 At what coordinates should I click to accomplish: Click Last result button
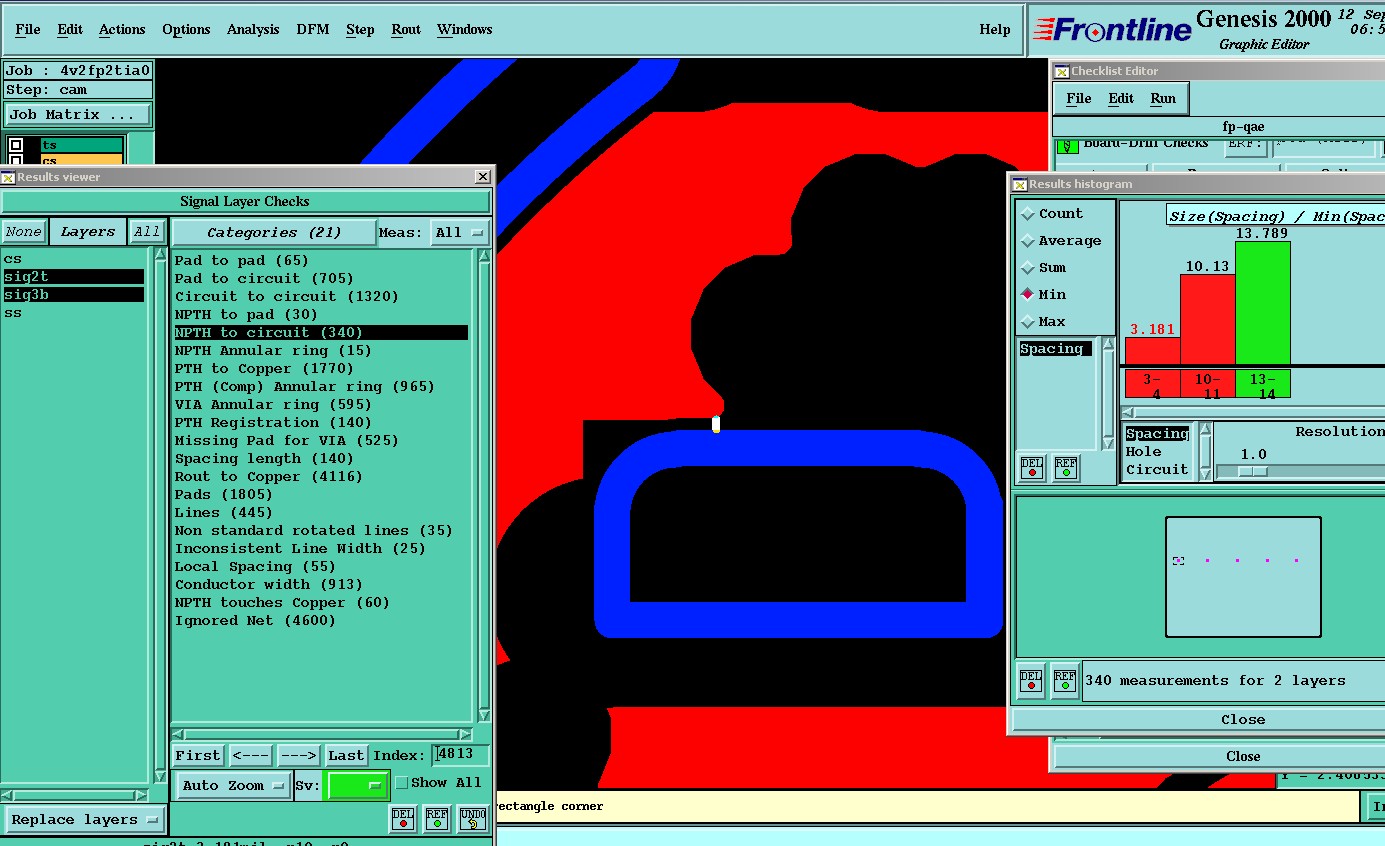coord(346,755)
